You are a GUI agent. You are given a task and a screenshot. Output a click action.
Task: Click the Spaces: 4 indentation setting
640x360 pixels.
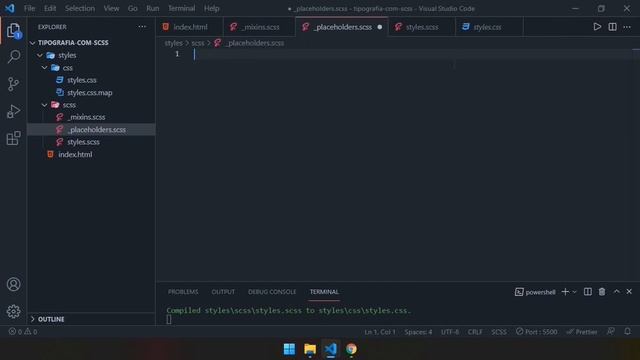coord(418,332)
